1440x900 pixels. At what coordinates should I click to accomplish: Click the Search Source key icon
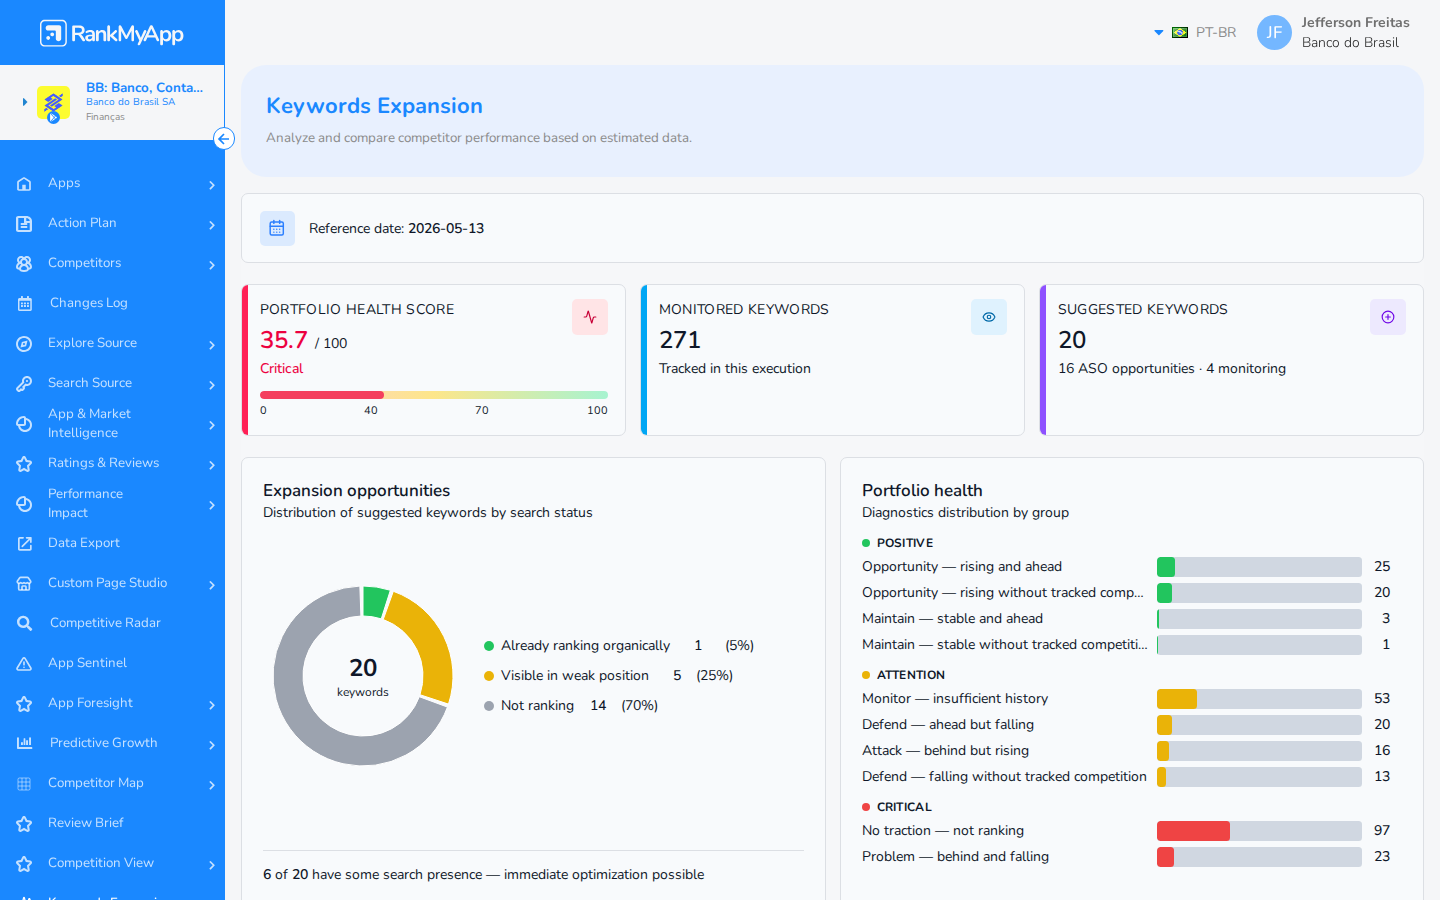24,384
